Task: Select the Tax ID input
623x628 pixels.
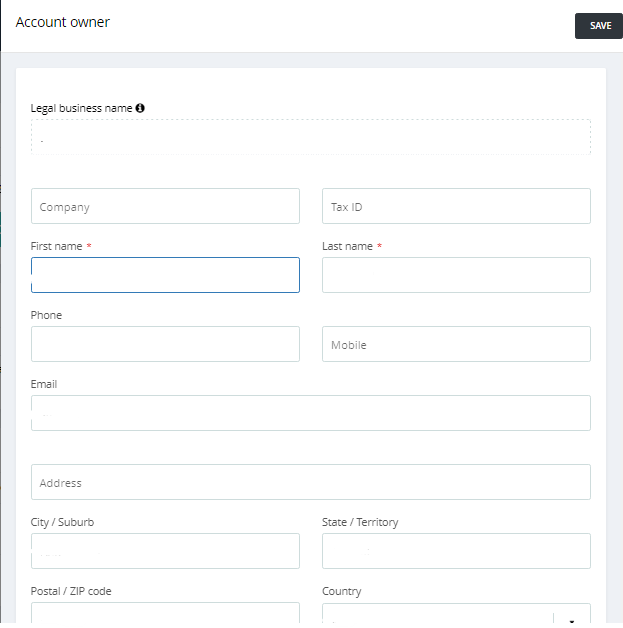Action: tap(456, 206)
